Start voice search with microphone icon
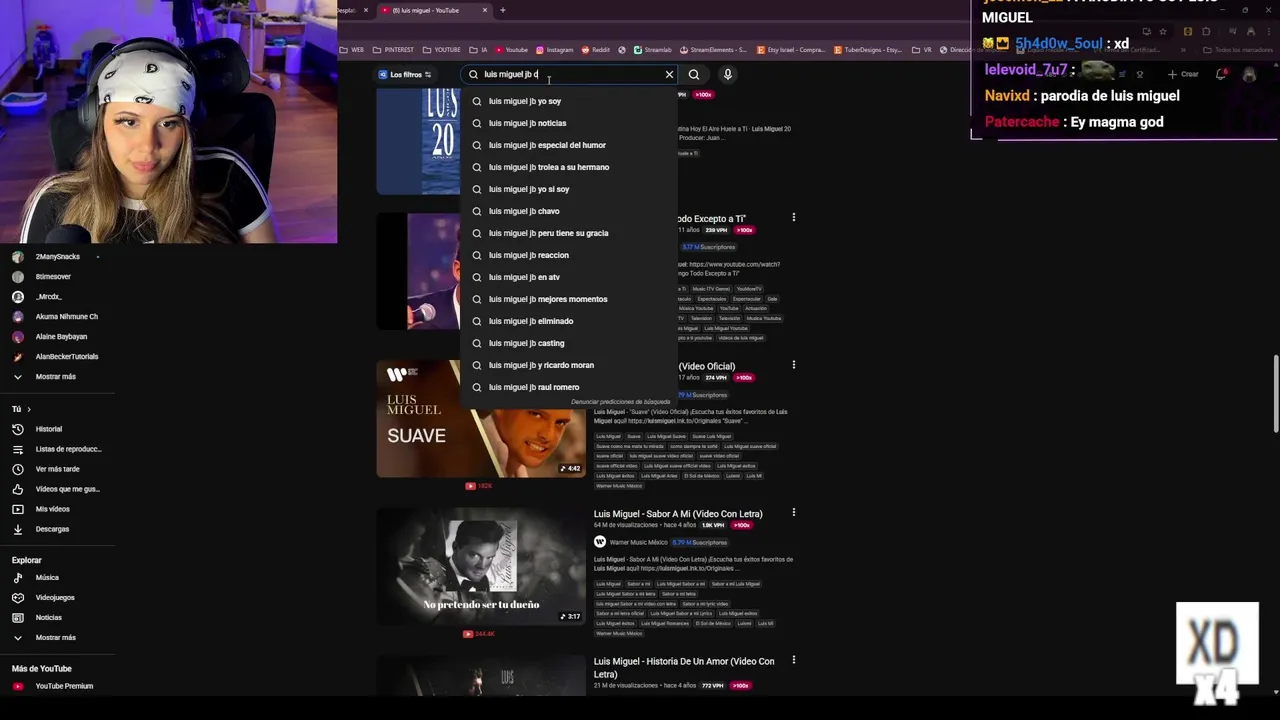This screenshot has height=720, width=1280. [728, 74]
